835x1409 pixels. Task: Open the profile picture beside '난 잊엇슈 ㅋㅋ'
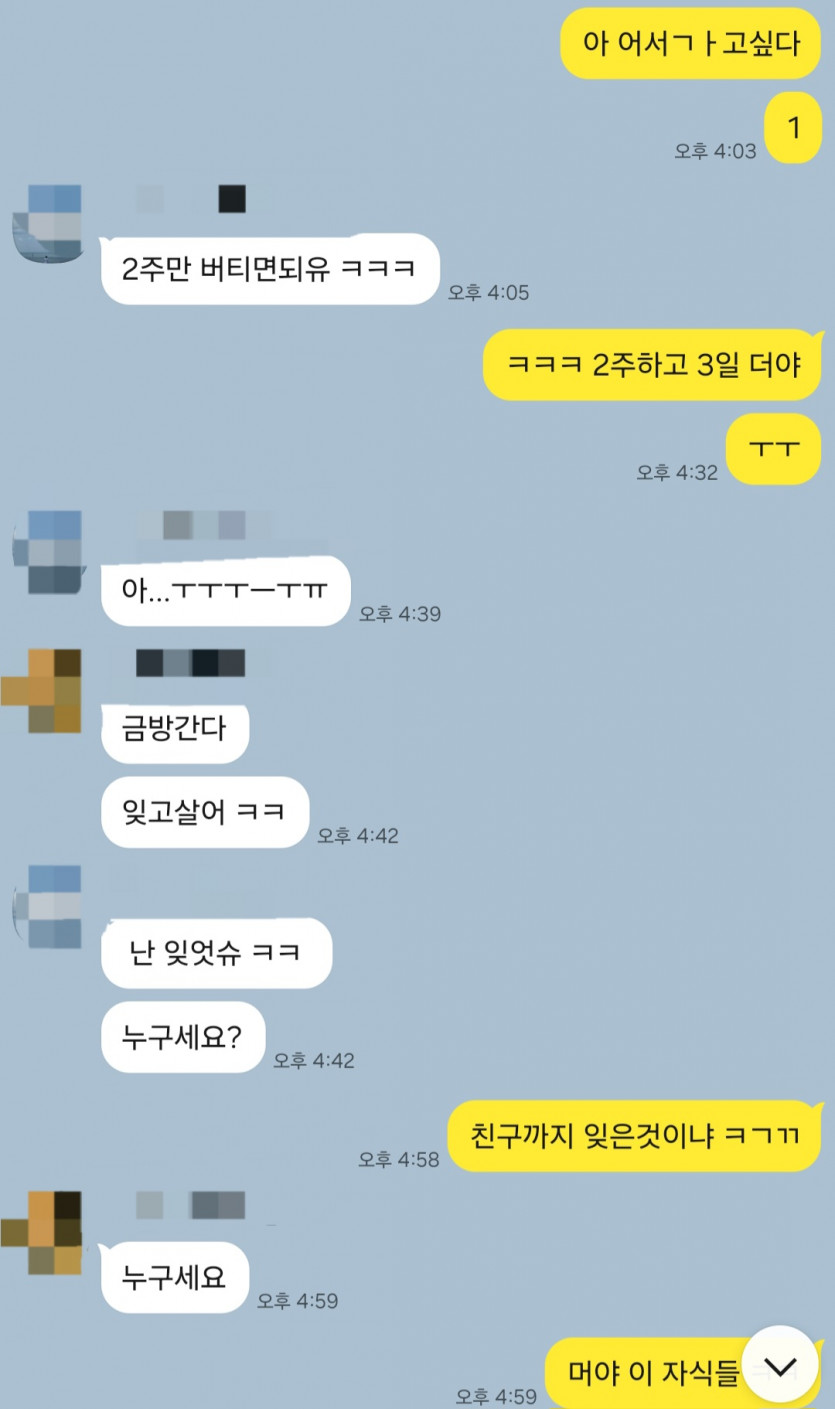[x=48, y=907]
